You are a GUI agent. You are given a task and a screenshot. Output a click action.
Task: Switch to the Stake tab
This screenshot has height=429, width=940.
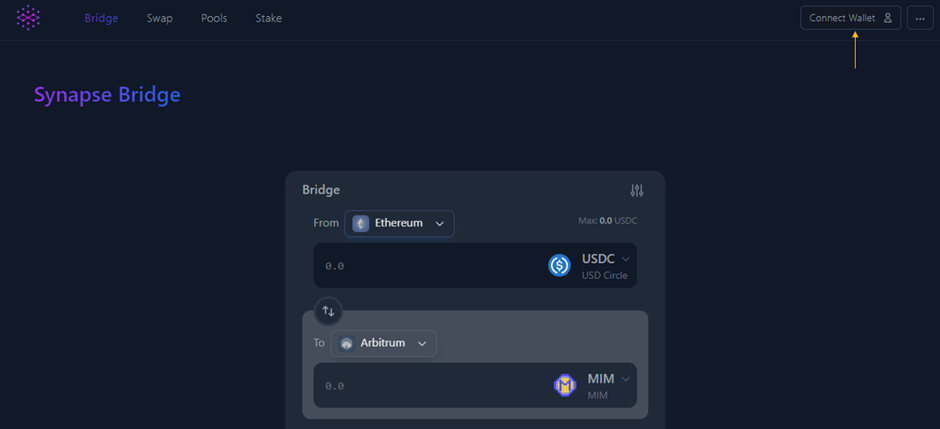pos(268,18)
